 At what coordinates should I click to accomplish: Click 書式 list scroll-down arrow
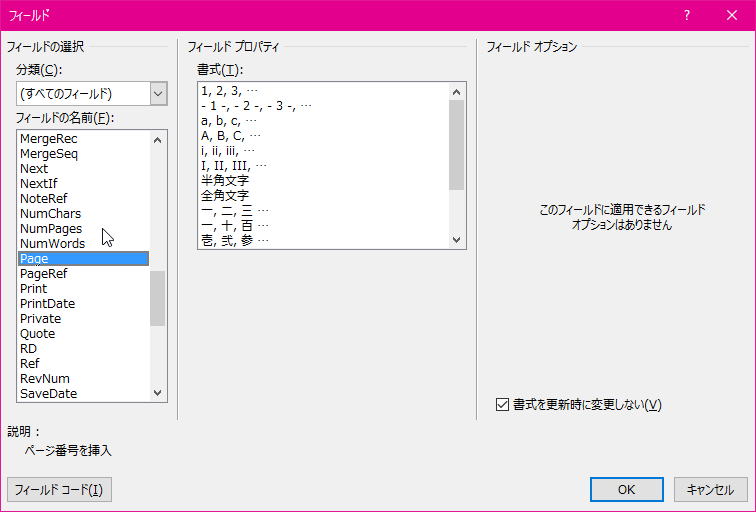coord(457,240)
